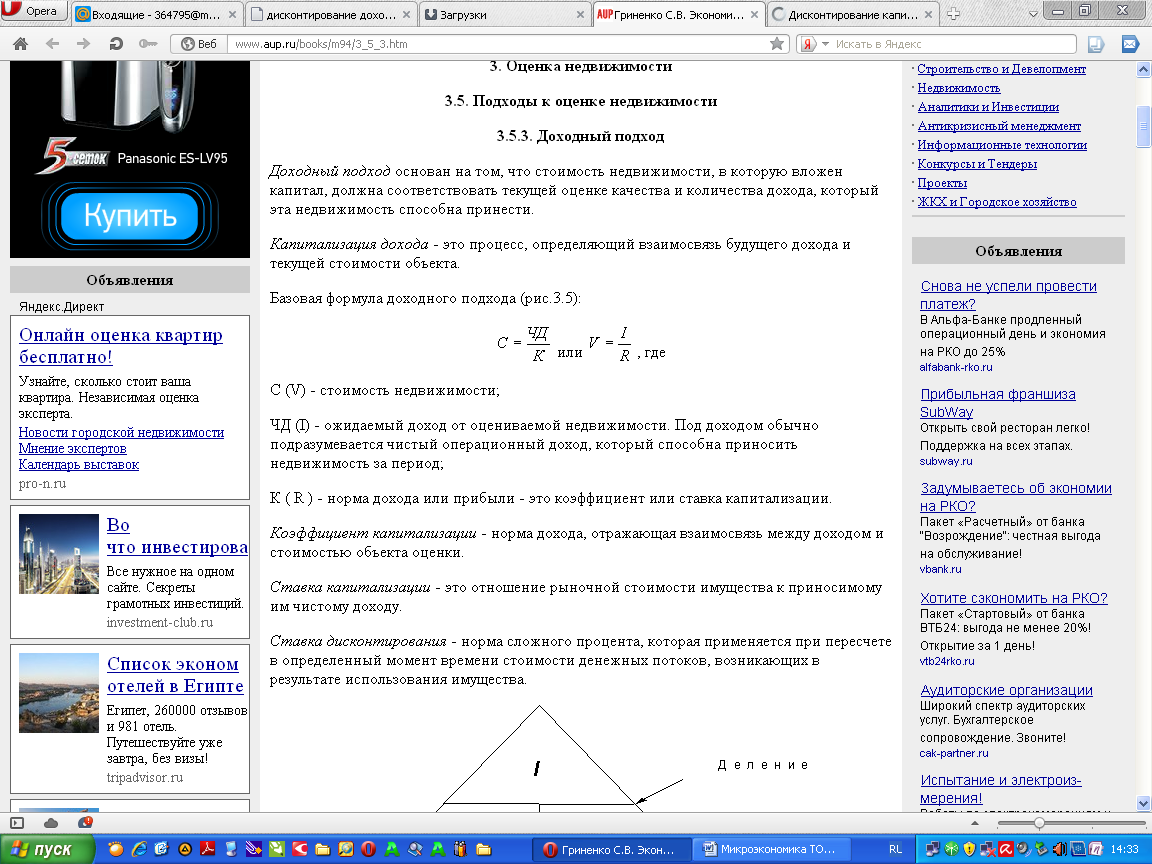
Task: Open the Проекты sidebar link
Action: 942,183
